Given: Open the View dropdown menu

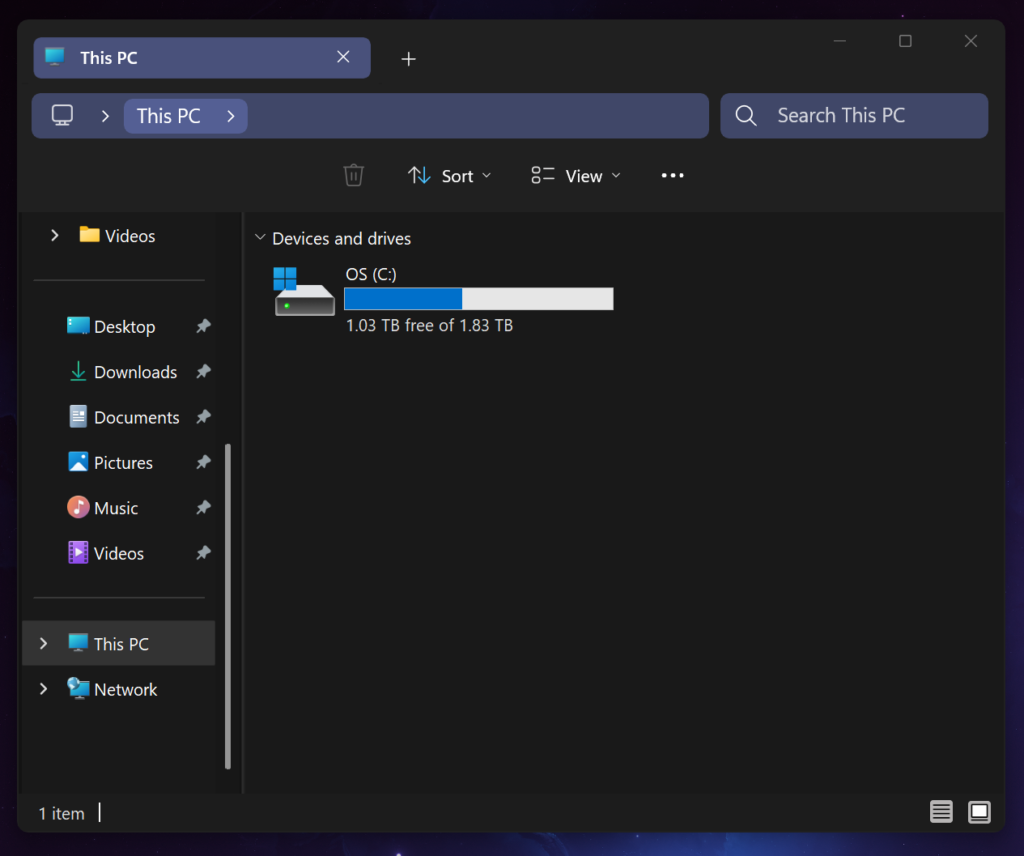Looking at the screenshot, I should point(575,176).
